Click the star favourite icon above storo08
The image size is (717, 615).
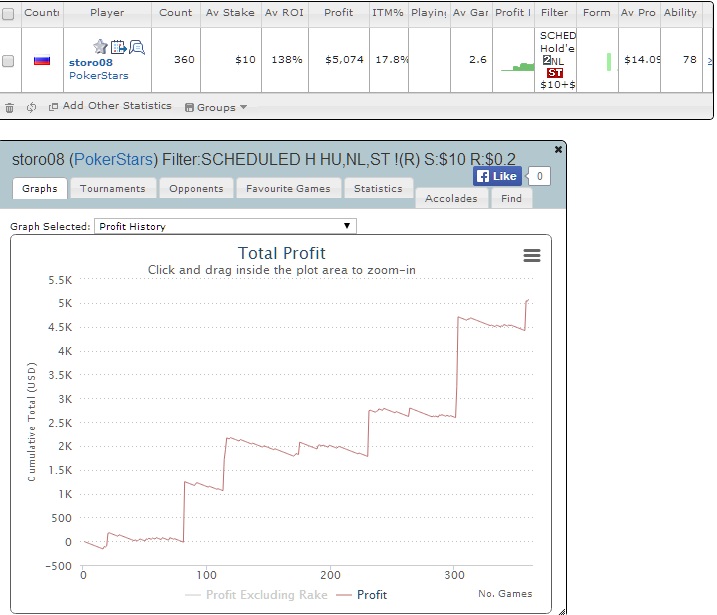pyautogui.click(x=100, y=47)
